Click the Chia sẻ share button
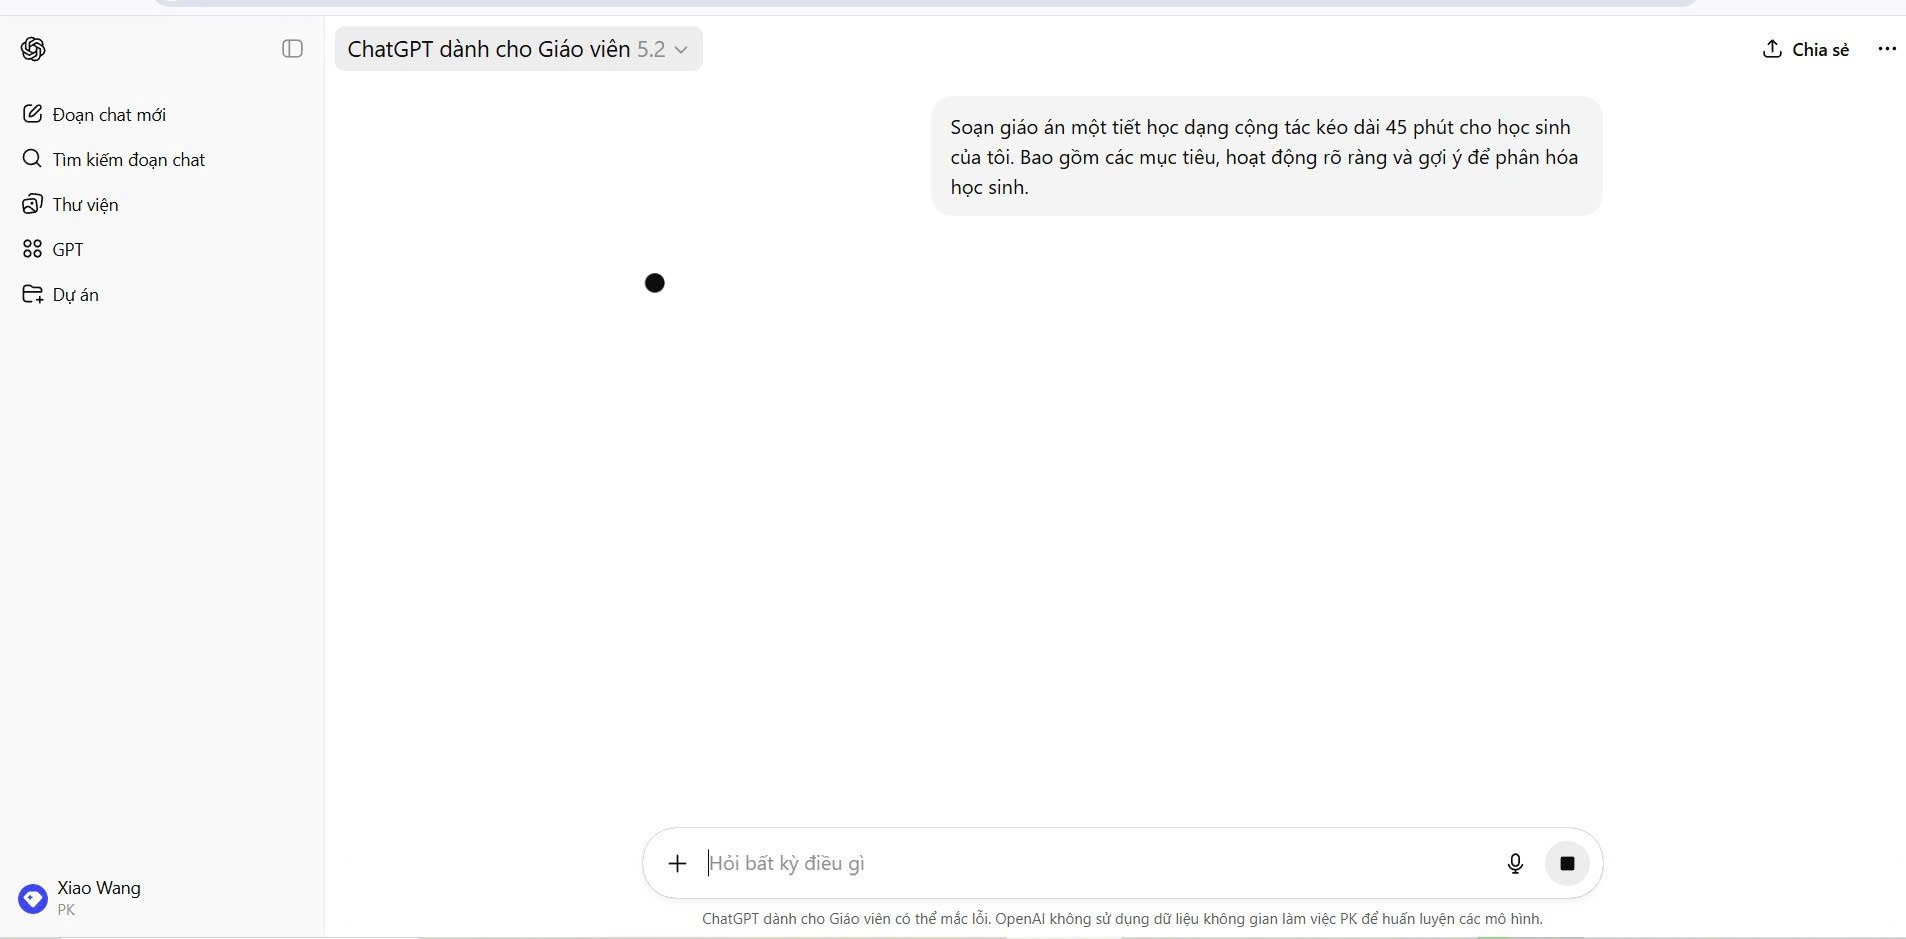1906x939 pixels. click(1805, 49)
